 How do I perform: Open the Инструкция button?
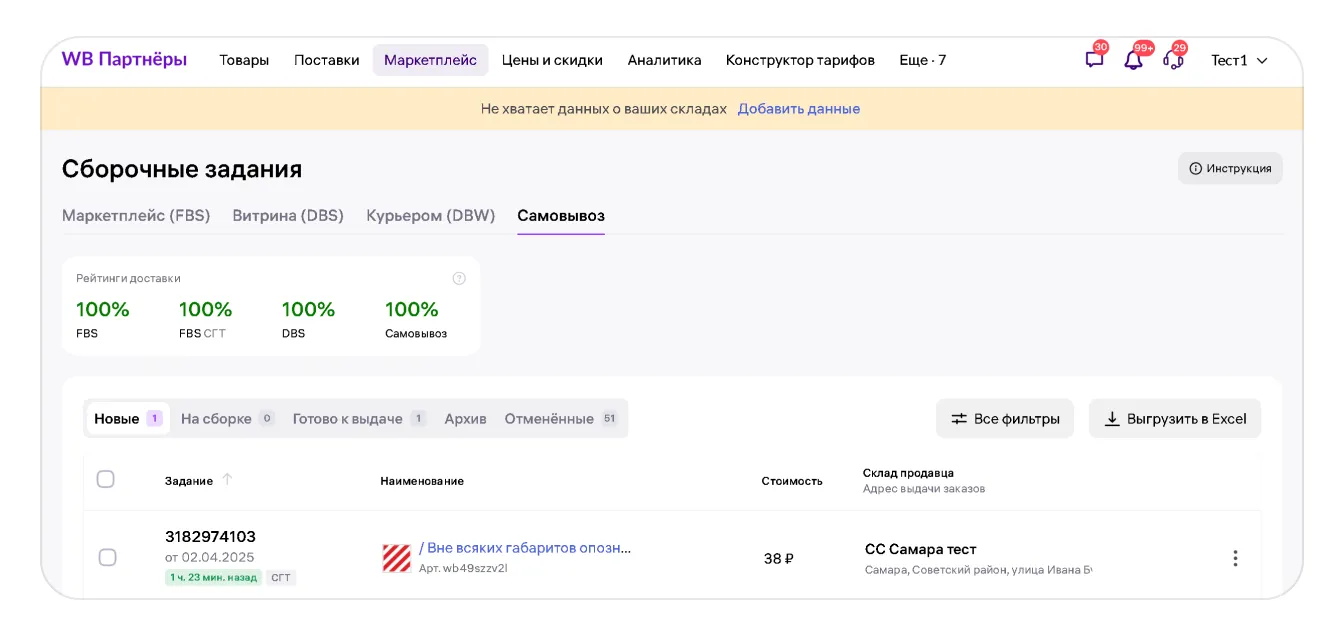point(1229,168)
